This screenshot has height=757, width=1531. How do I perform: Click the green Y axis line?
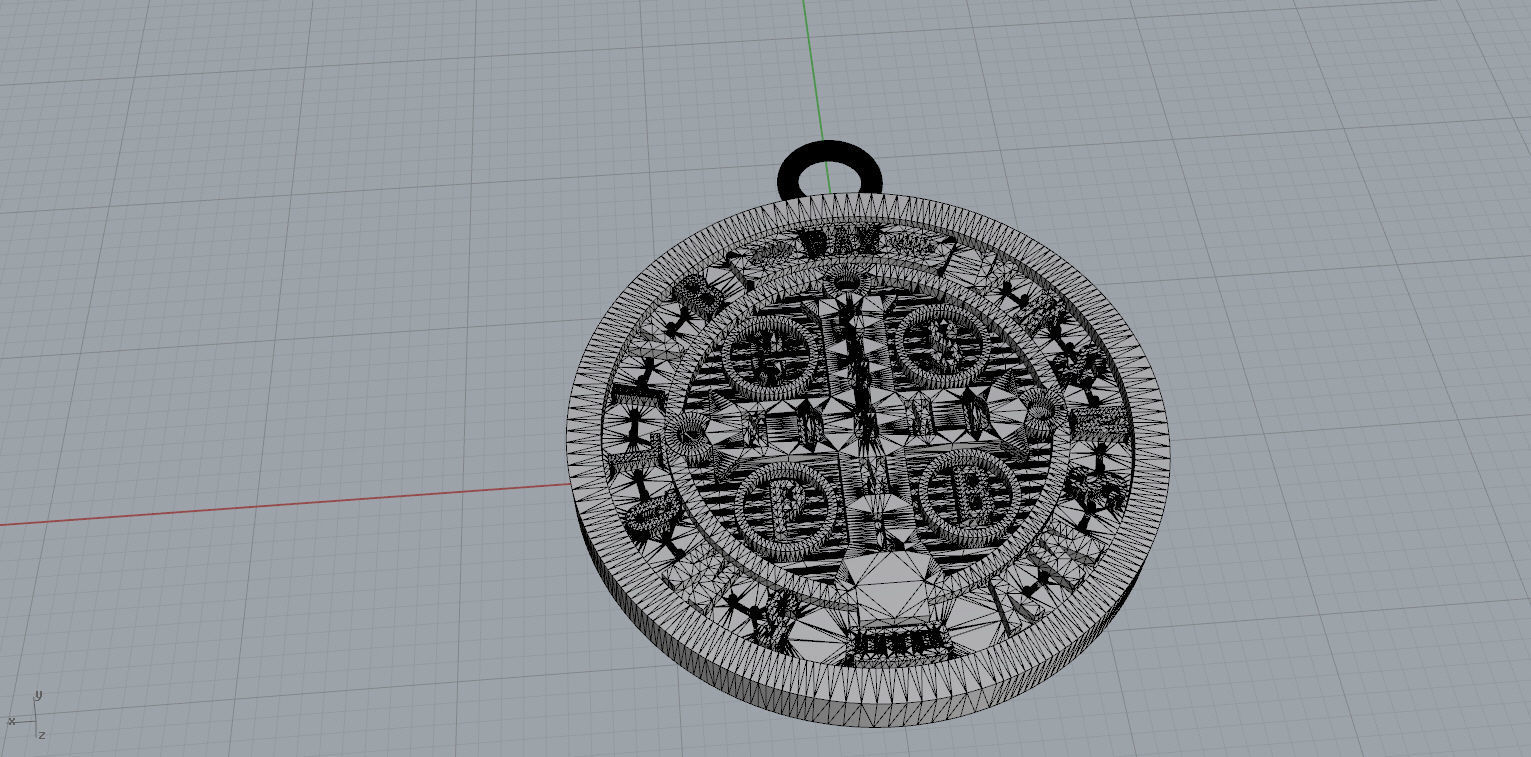[x=813, y=70]
